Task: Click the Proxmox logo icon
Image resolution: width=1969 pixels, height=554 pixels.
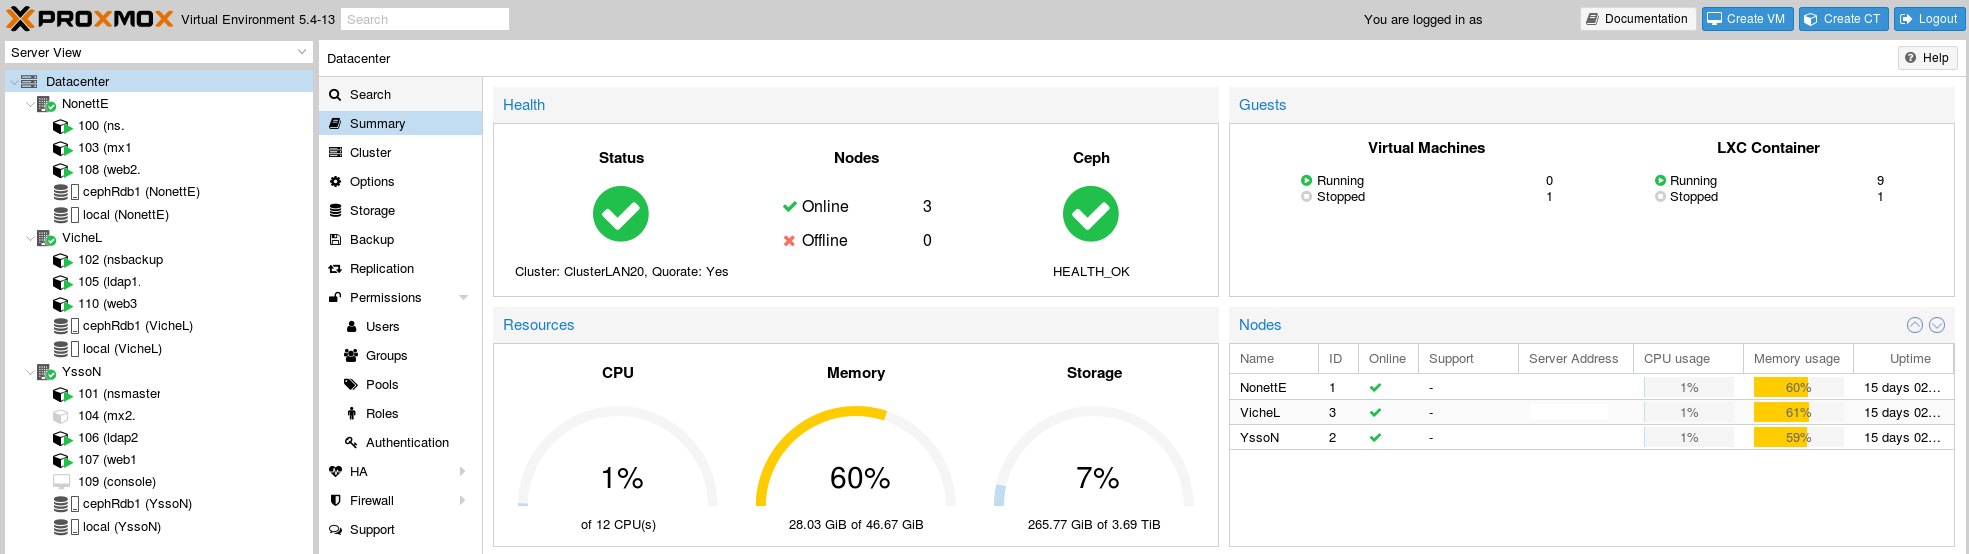Action: [x=20, y=19]
